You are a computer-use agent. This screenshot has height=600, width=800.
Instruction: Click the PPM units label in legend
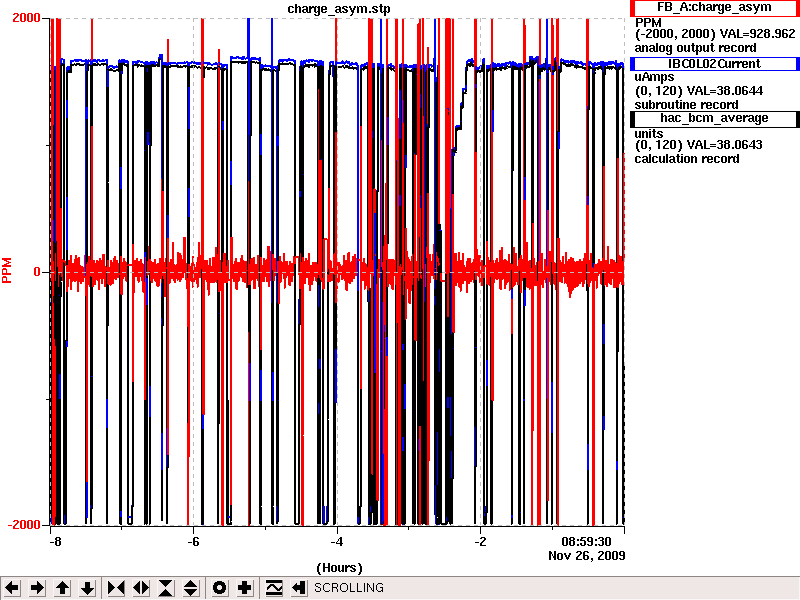648,23
